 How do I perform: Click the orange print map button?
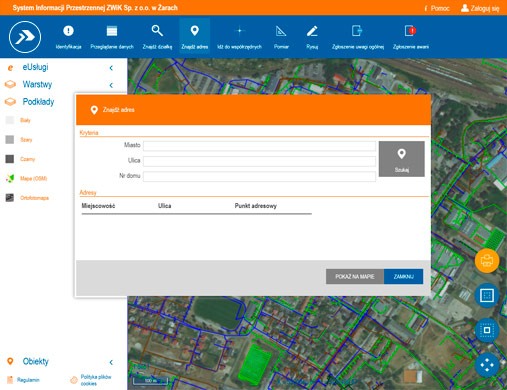[487, 261]
